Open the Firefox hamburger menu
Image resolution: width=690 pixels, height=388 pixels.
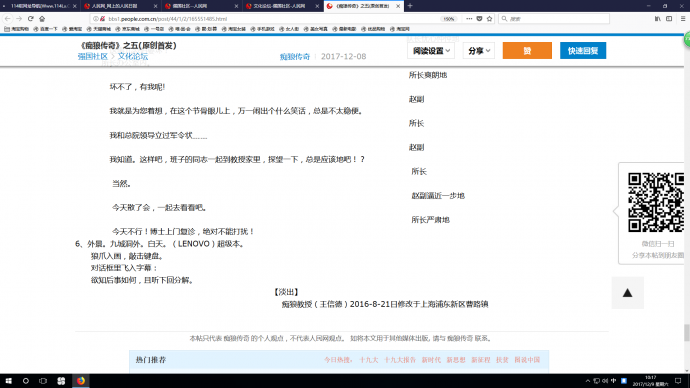point(683,19)
